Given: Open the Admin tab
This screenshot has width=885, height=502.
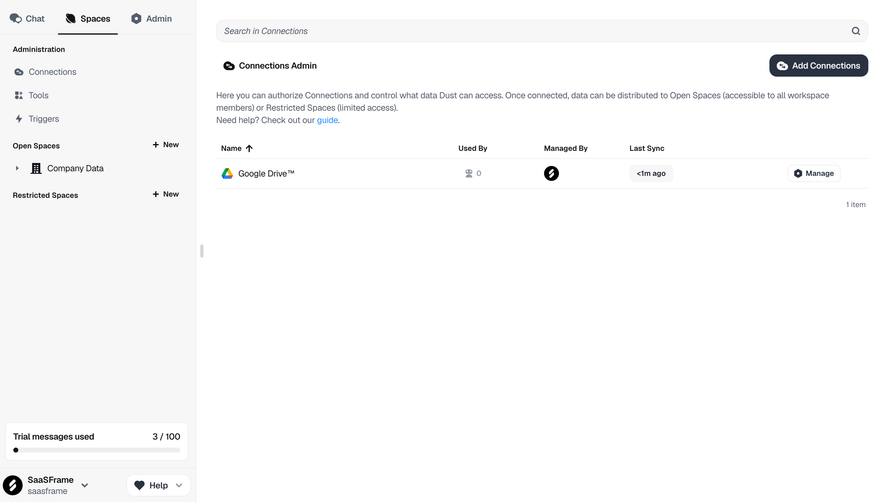Looking at the screenshot, I should 151,19.
